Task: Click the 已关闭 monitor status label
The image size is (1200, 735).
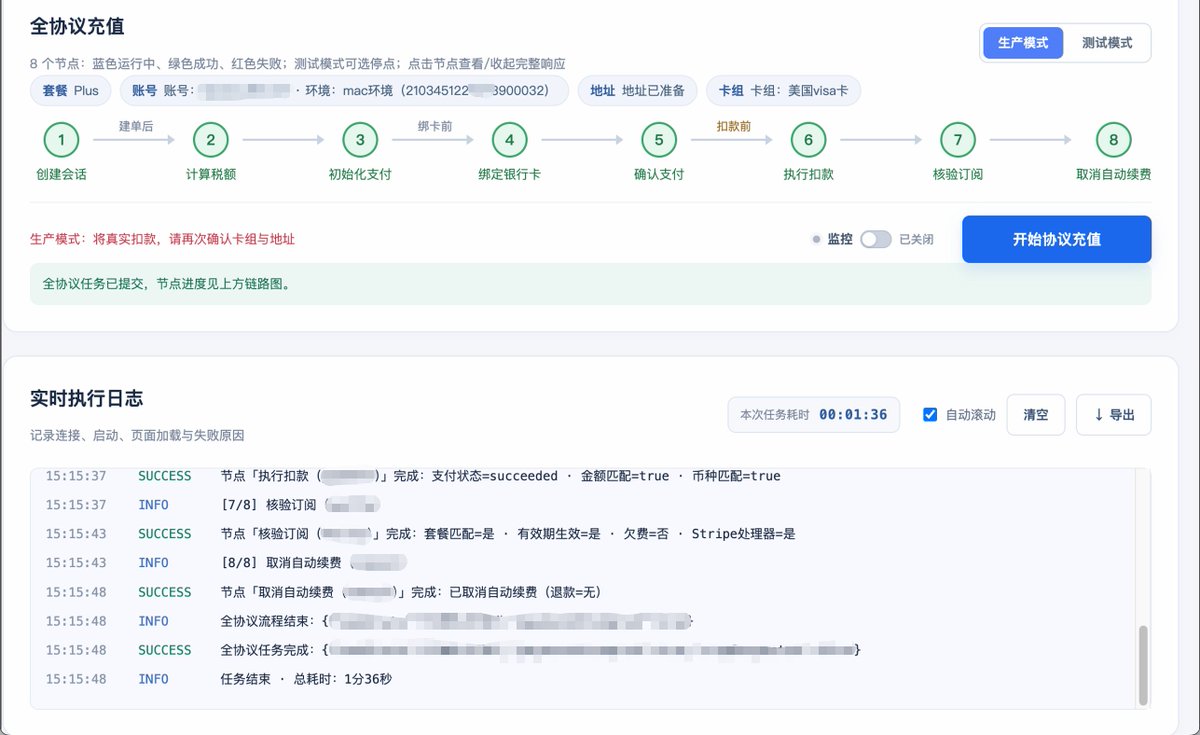Action: click(x=916, y=240)
